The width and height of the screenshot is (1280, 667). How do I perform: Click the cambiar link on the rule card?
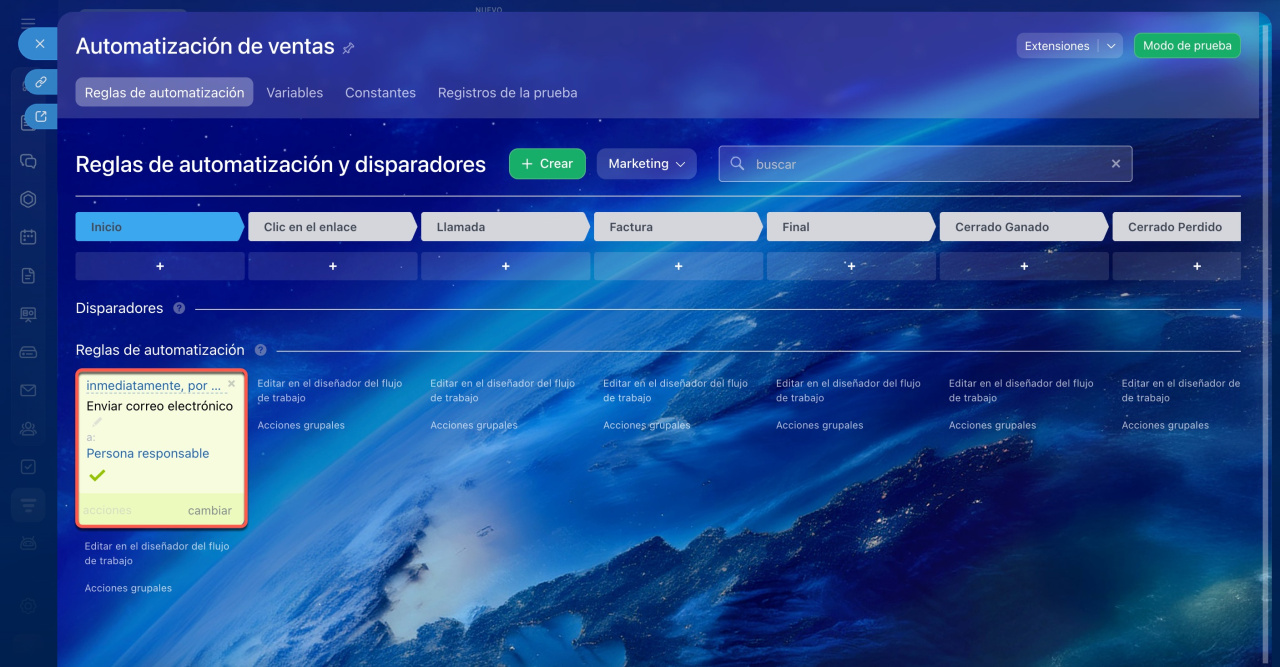[210, 511]
